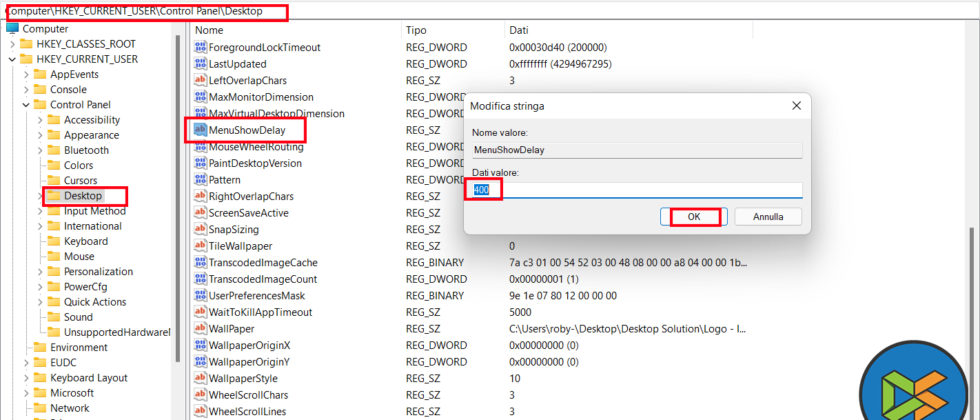The height and width of the screenshot is (420, 980).
Task: Expand the Keyboard Layout key
Action: 26,378
